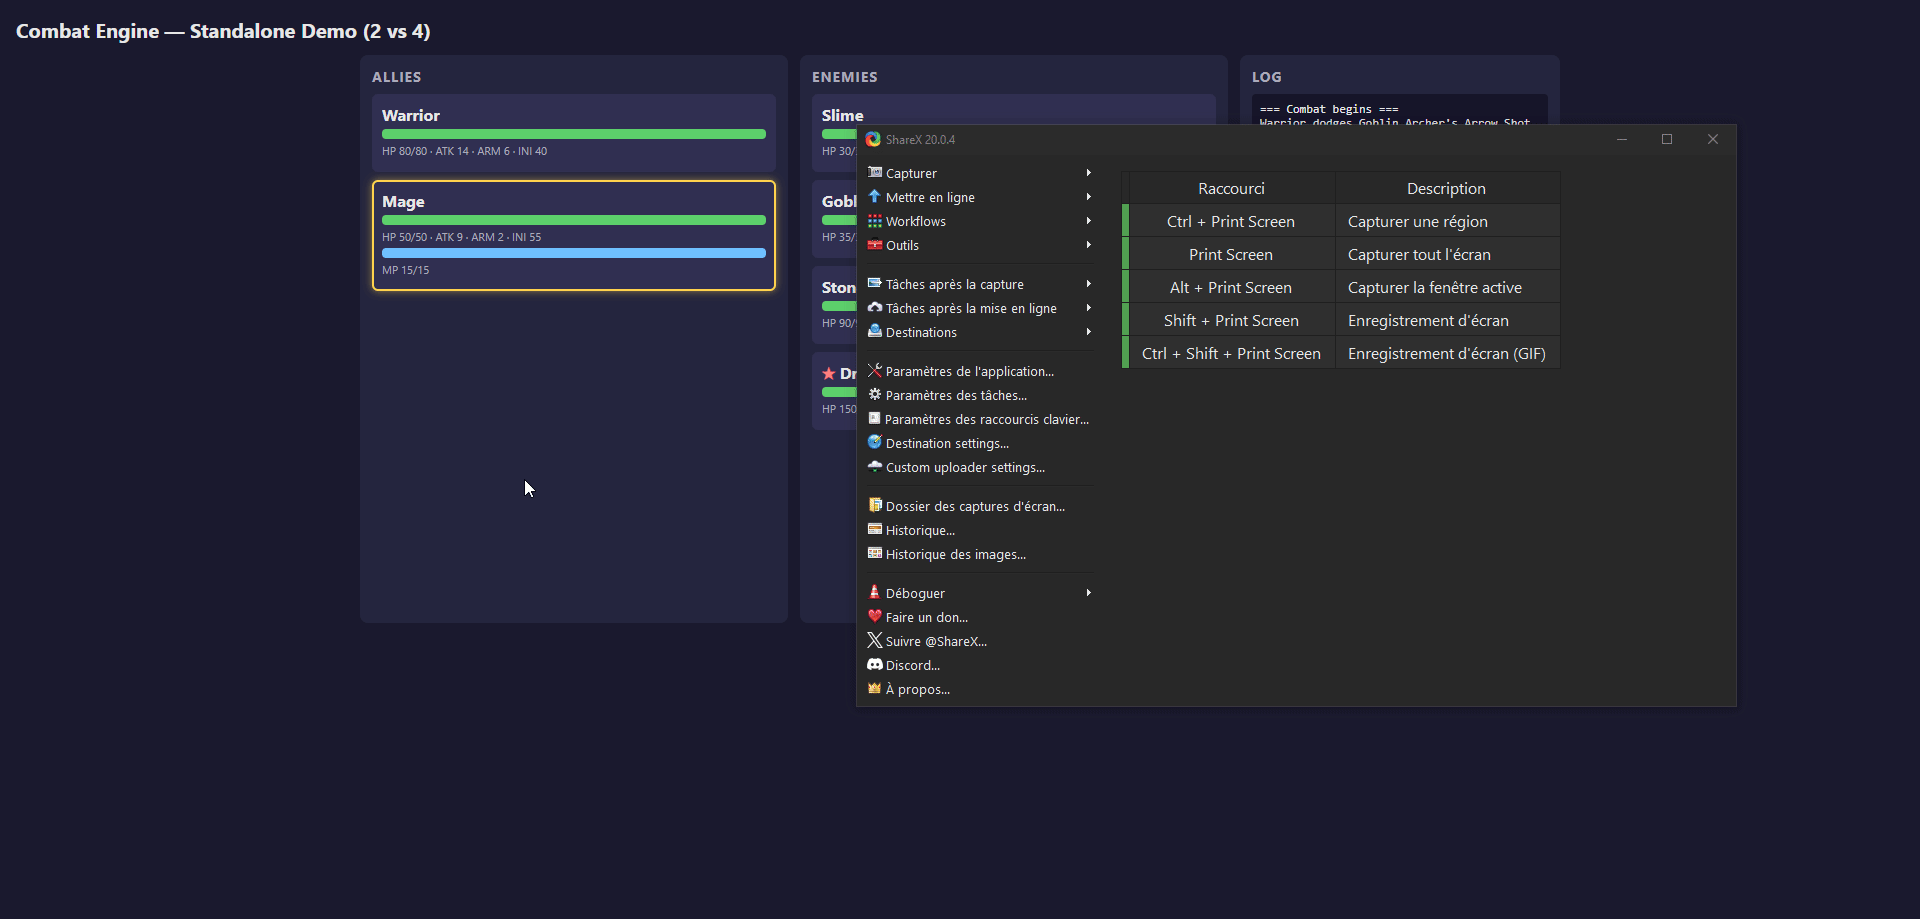Expand the Capturer submenu arrow
Viewport: 1920px width, 919px height.
tap(1088, 173)
